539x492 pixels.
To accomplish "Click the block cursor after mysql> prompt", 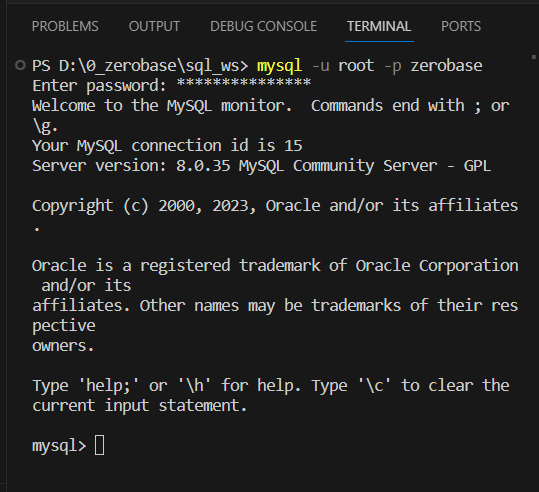I will point(99,445).
